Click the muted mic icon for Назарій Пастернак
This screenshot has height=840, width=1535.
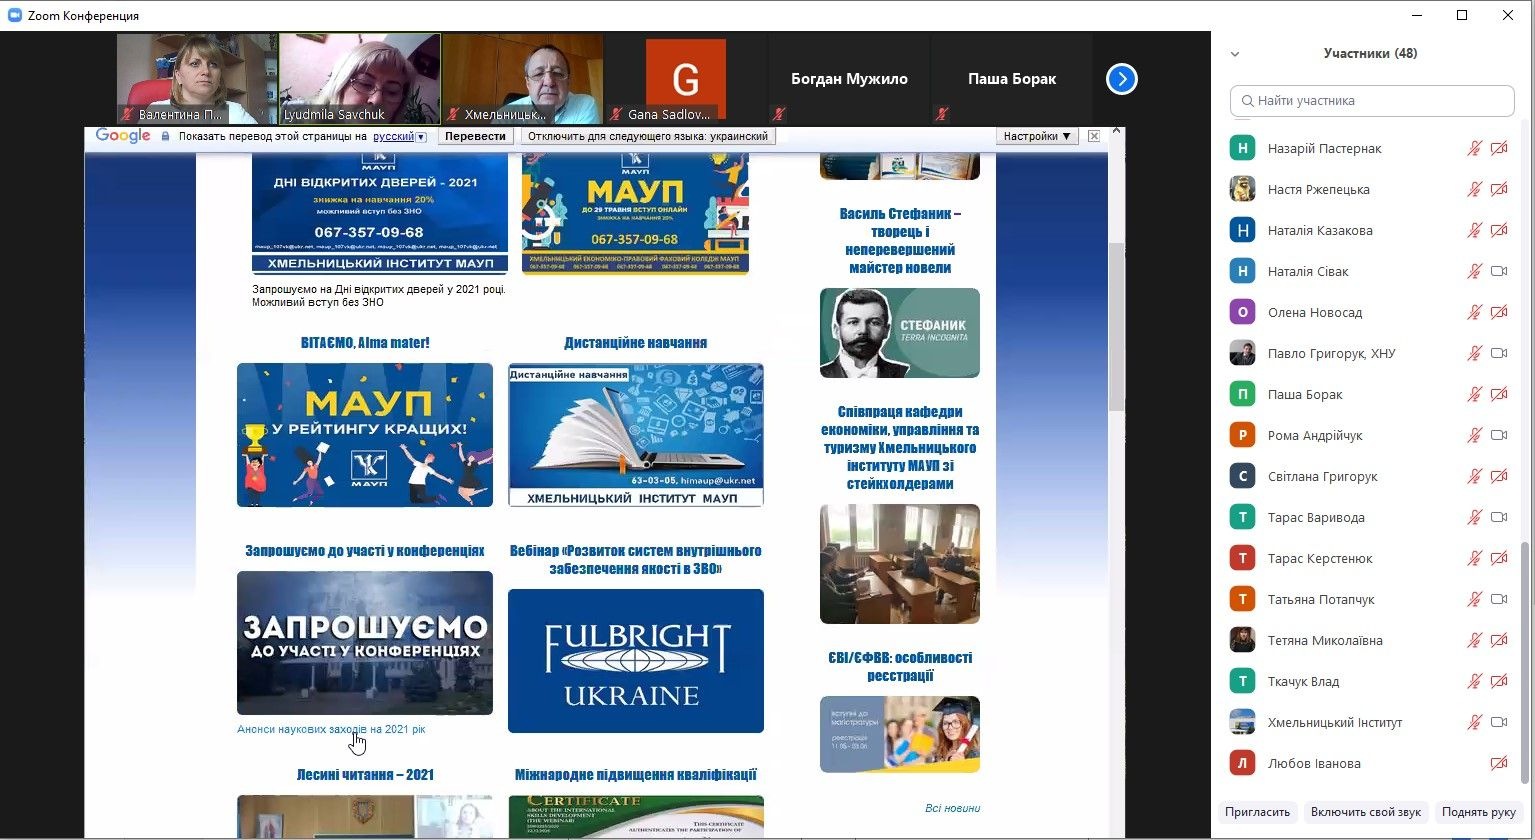1473,149
